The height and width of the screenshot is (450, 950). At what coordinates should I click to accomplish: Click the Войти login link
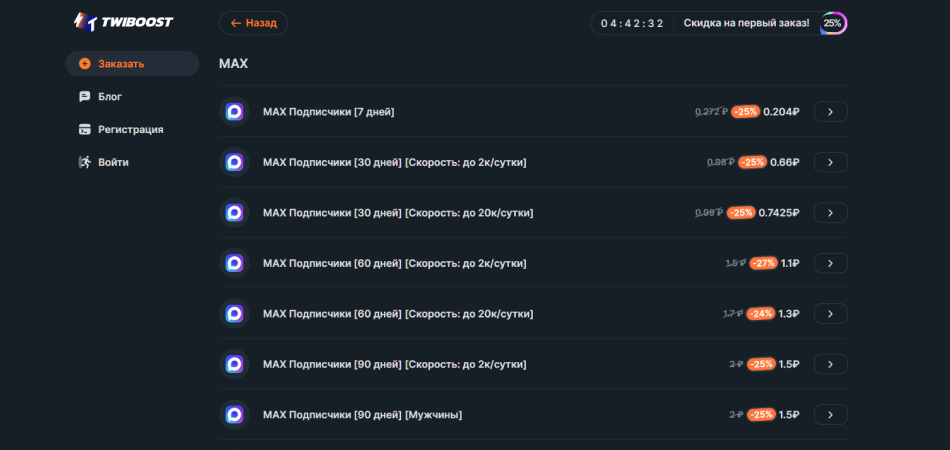click(x=113, y=162)
